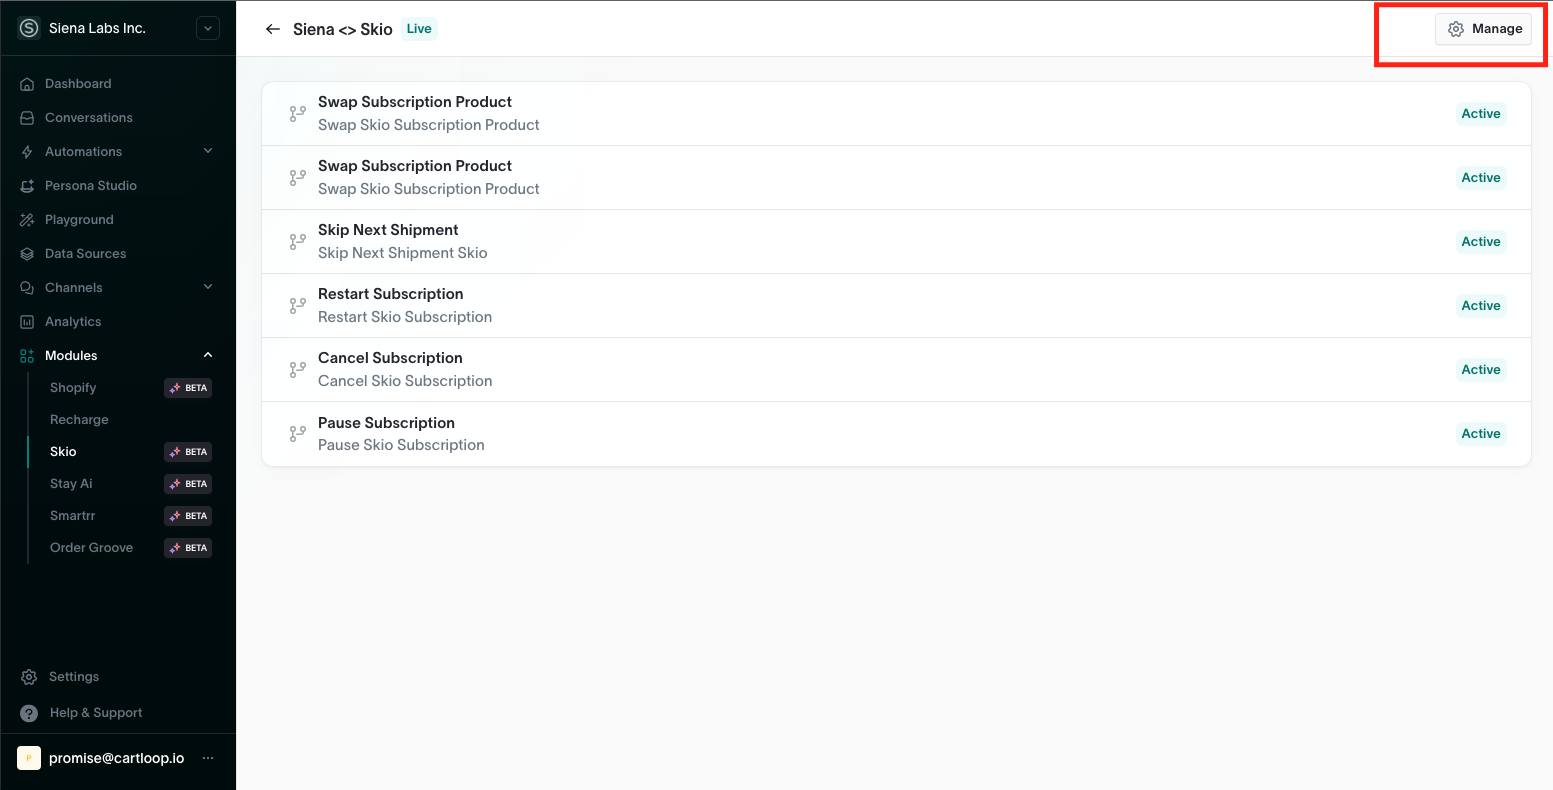Click the Data Sources layers icon
This screenshot has width=1553, height=790.
click(28, 254)
